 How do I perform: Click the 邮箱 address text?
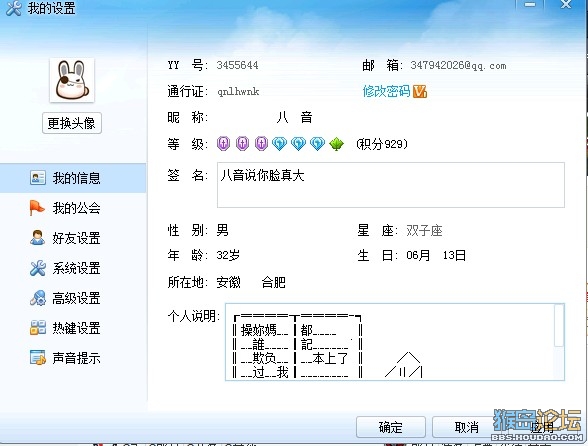pyautogui.click(x=458, y=65)
